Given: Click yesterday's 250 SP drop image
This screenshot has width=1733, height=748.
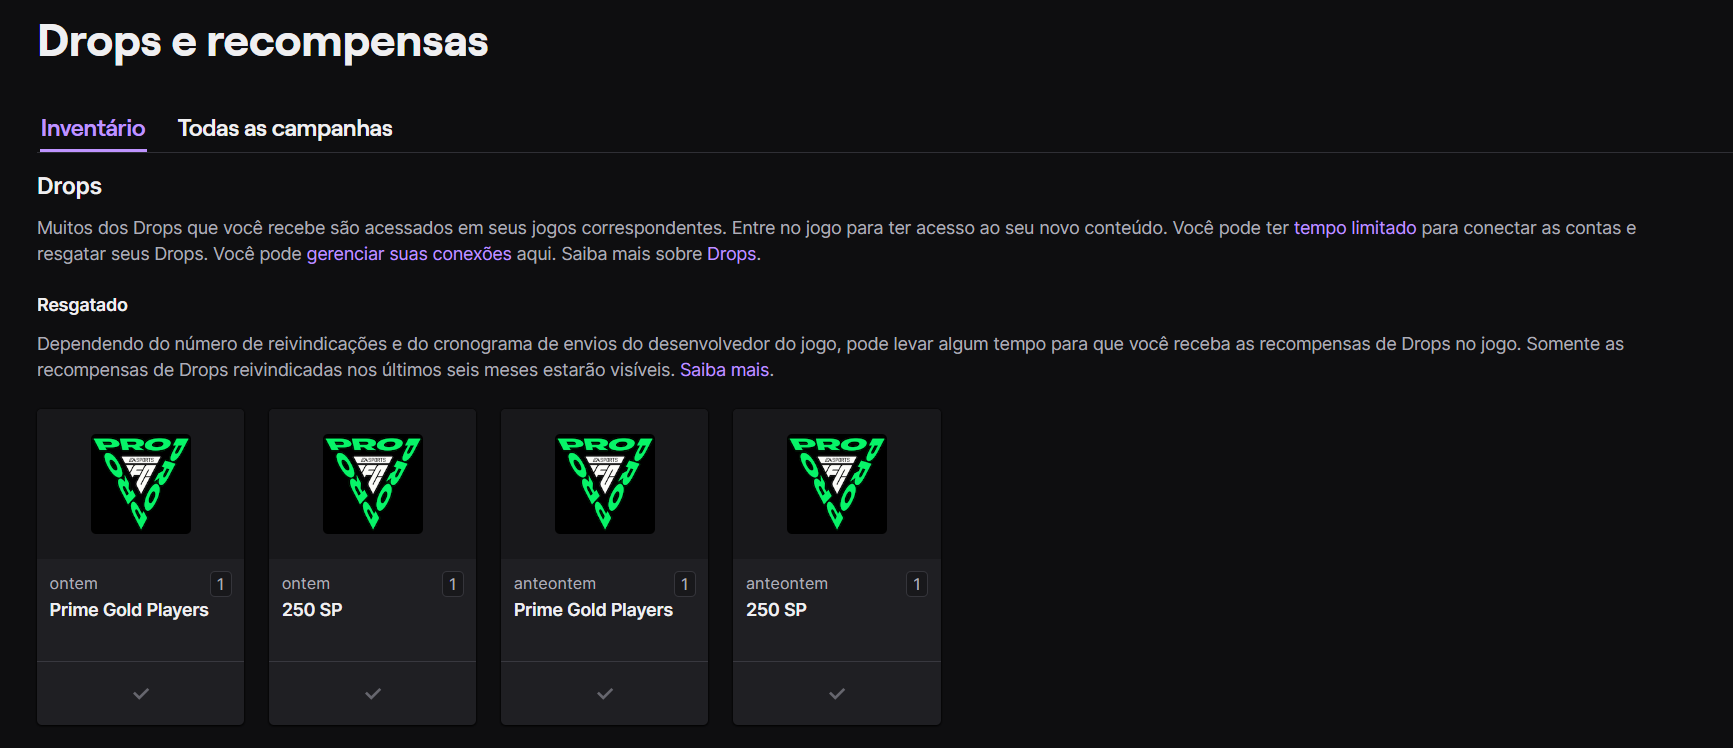Looking at the screenshot, I should point(373,484).
